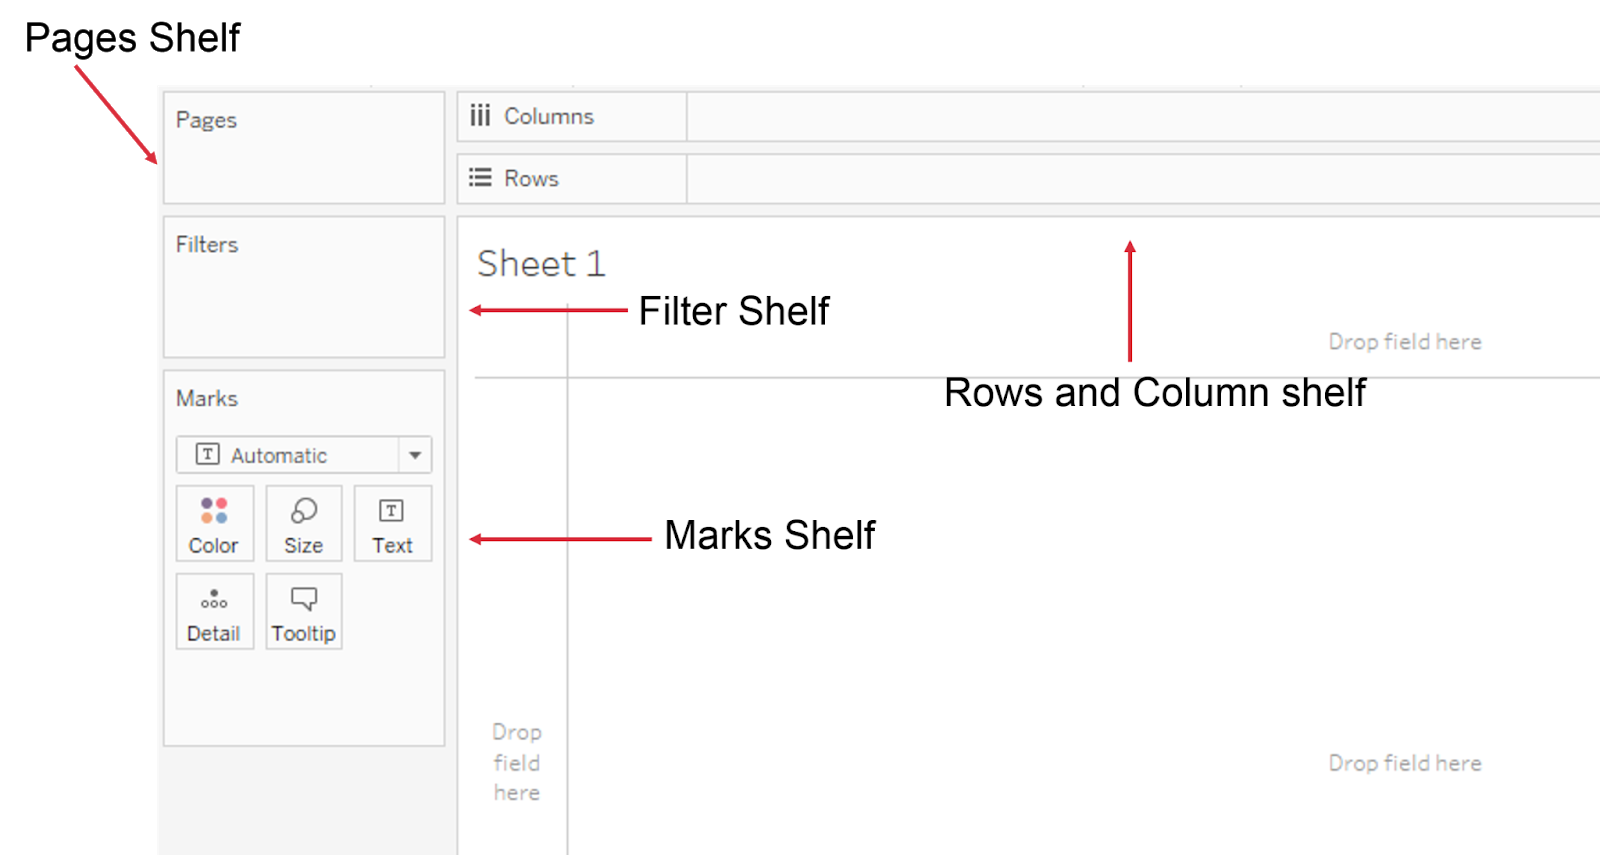
Task: Click the empty Rows shelf field area
Action: 1140,179
